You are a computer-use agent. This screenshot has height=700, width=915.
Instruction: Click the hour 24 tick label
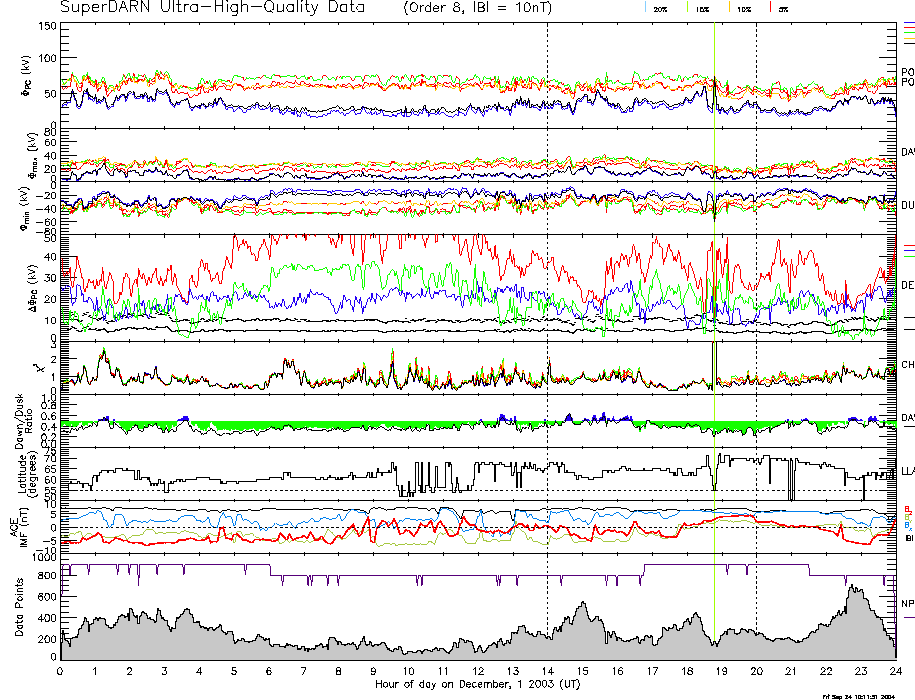(x=895, y=671)
